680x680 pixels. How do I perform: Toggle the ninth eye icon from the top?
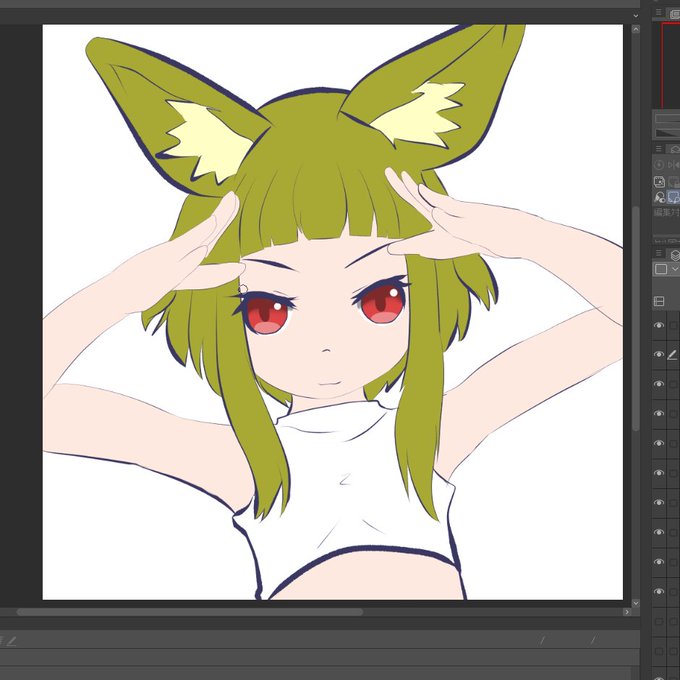coord(659,562)
